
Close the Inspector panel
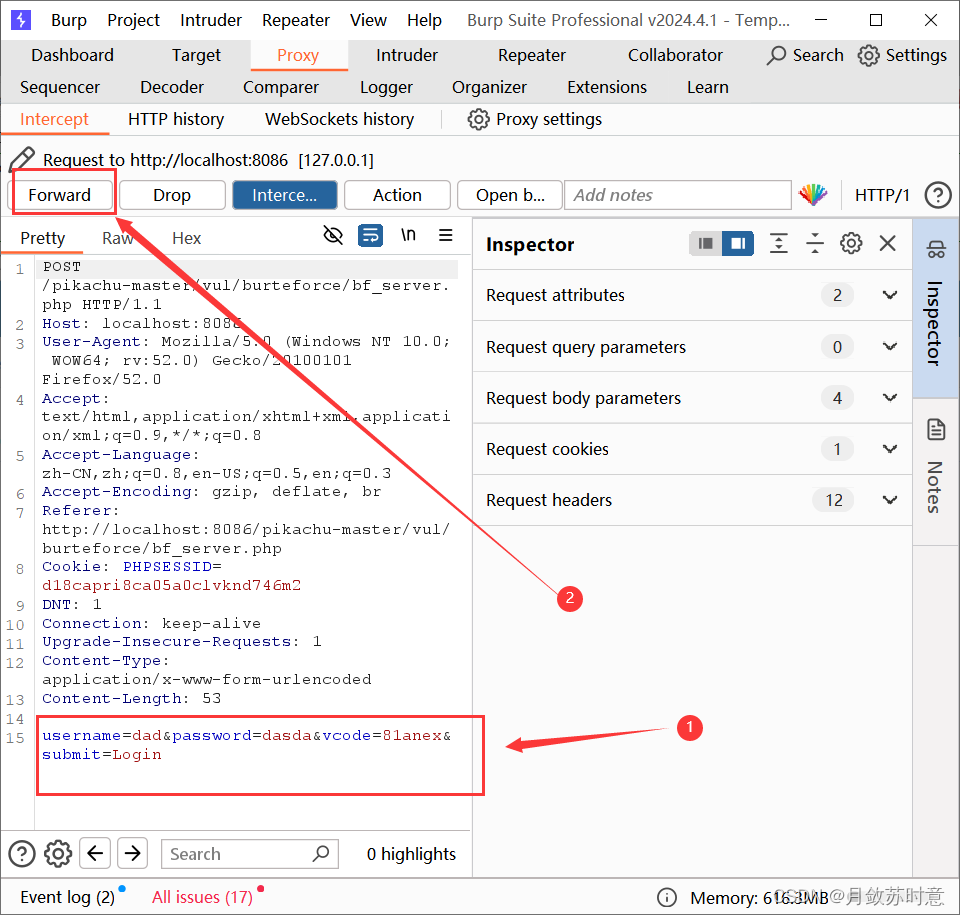(888, 244)
